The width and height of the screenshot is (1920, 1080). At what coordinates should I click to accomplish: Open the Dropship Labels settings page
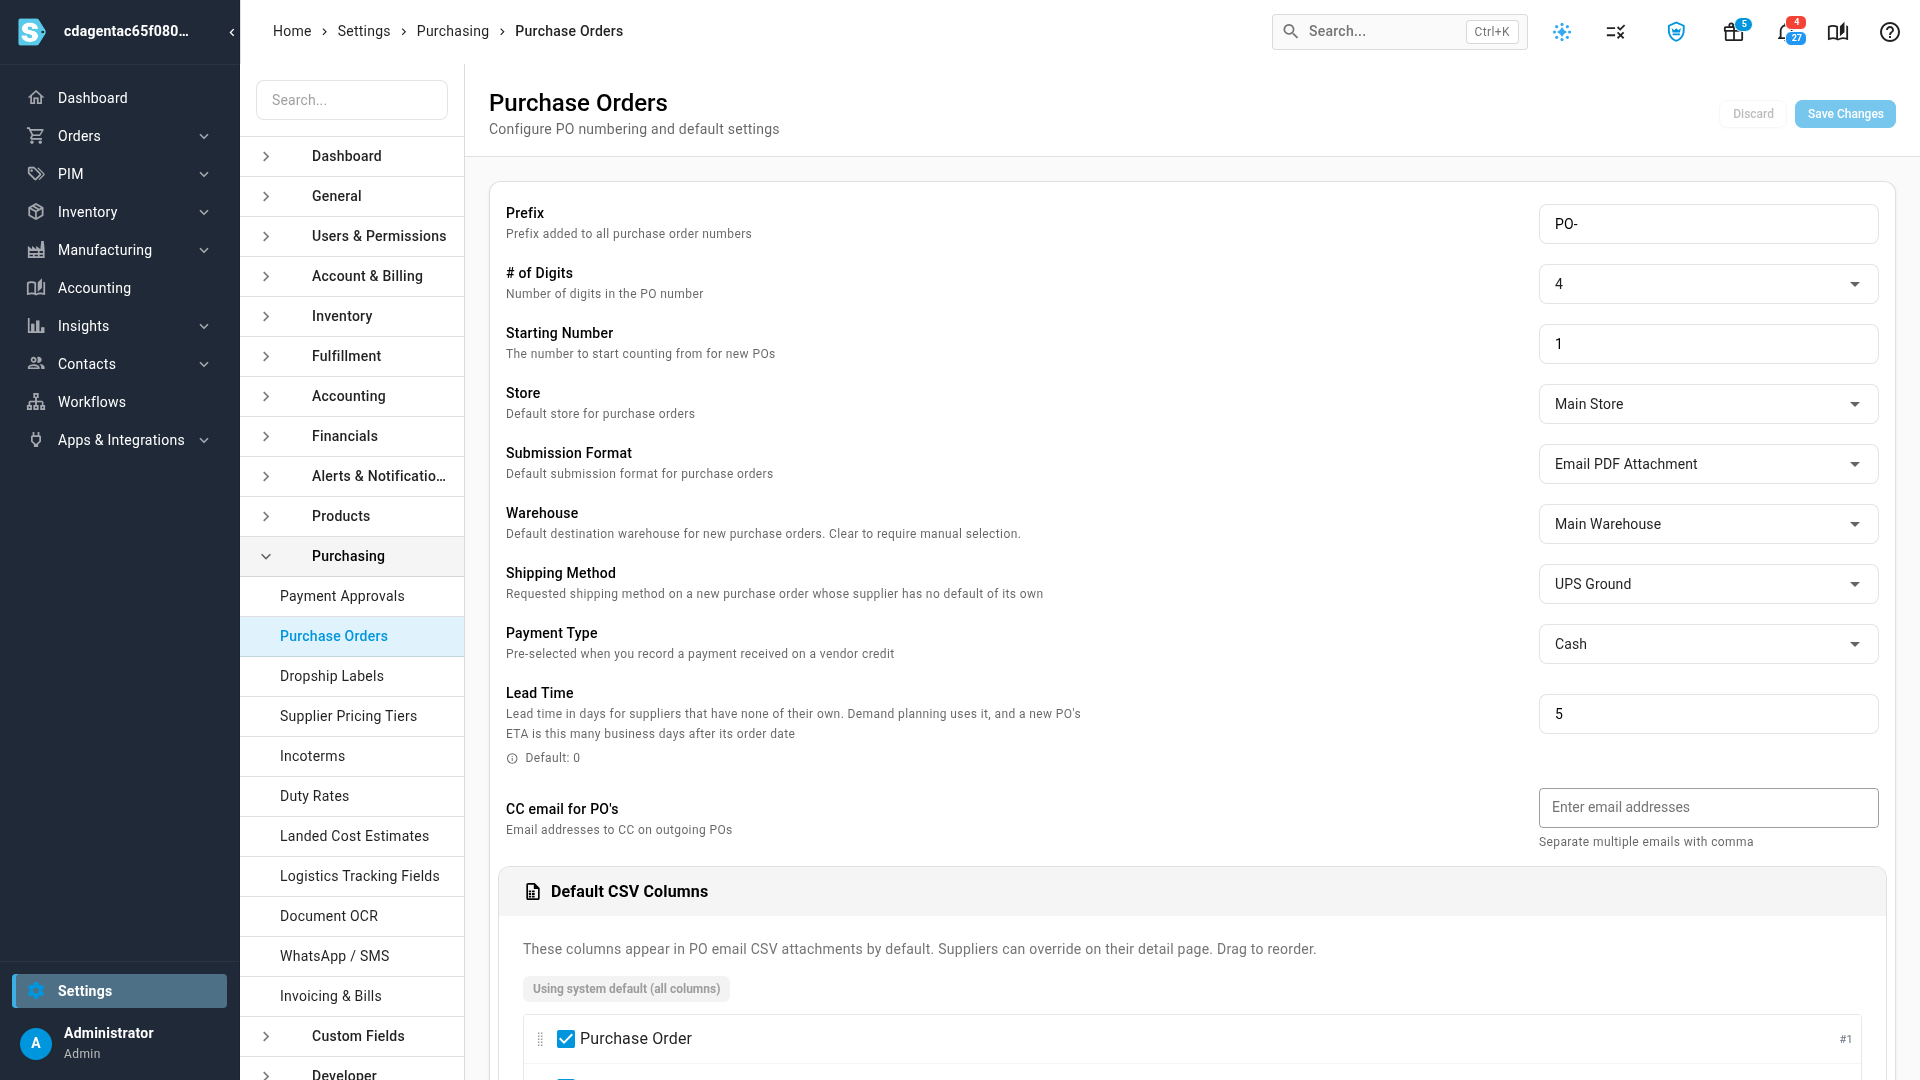point(352,676)
